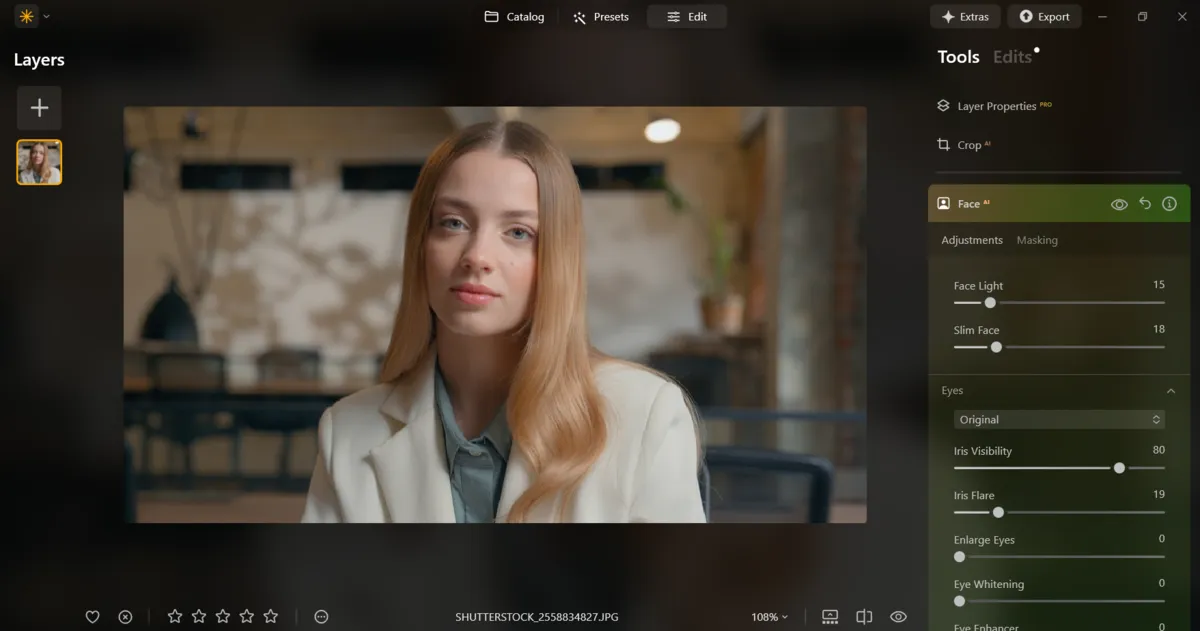Open the Eyes color preset dropdown
Screen dimensions: 1200x631
coord(1059,419)
